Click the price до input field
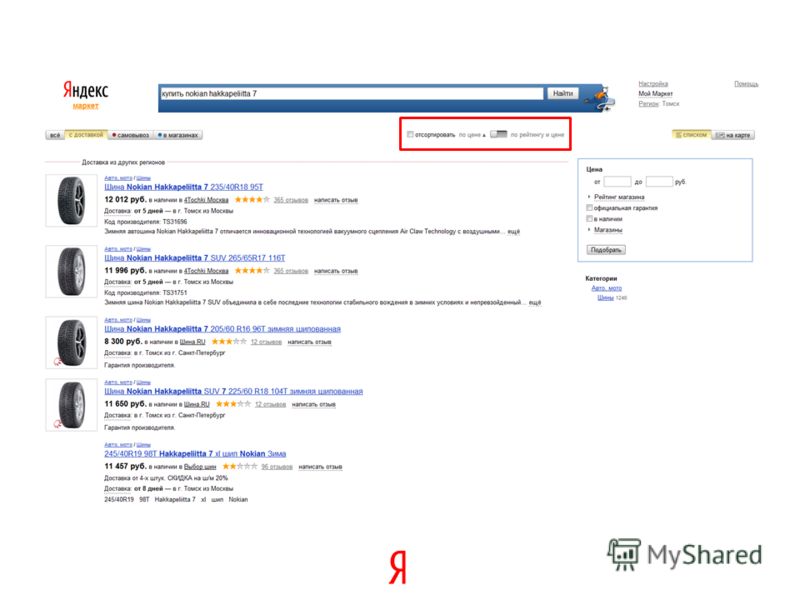 point(659,182)
